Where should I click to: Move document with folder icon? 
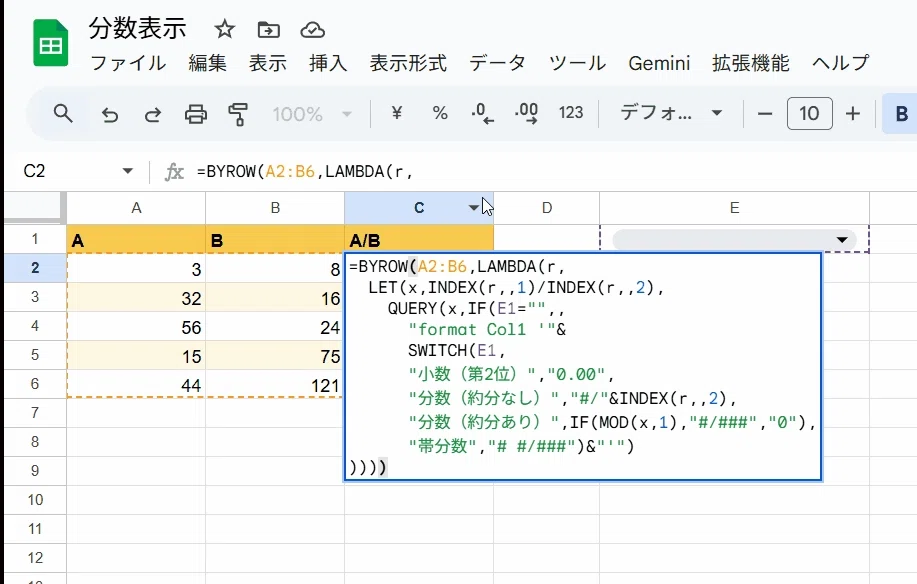click(268, 29)
